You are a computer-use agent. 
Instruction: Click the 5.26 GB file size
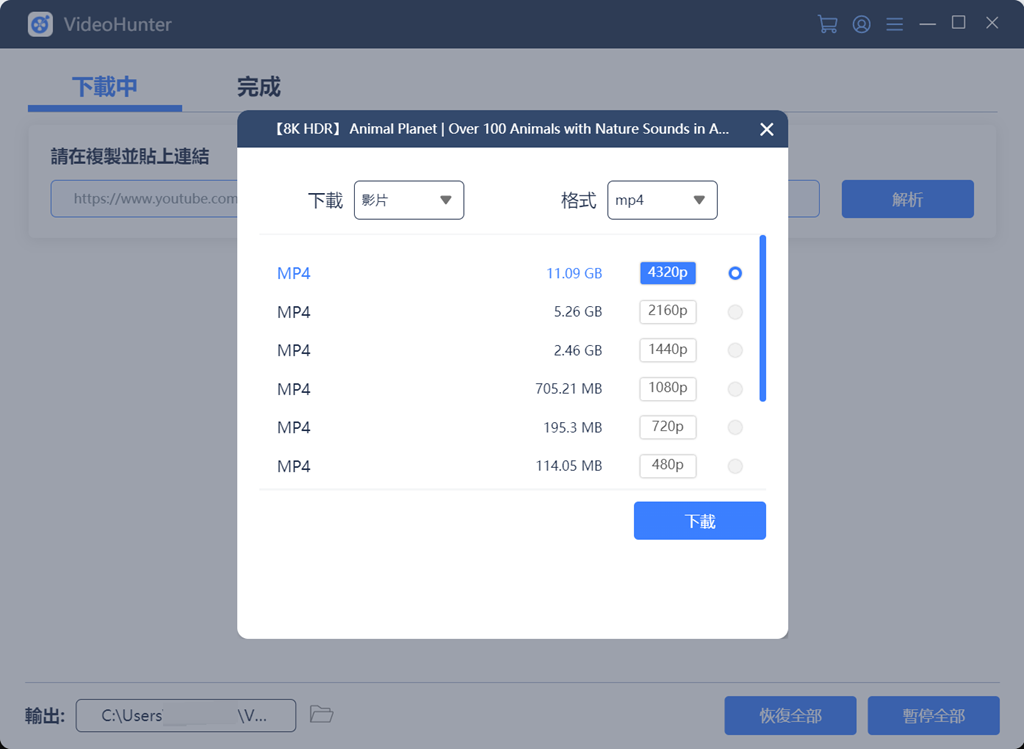coord(578,312)
